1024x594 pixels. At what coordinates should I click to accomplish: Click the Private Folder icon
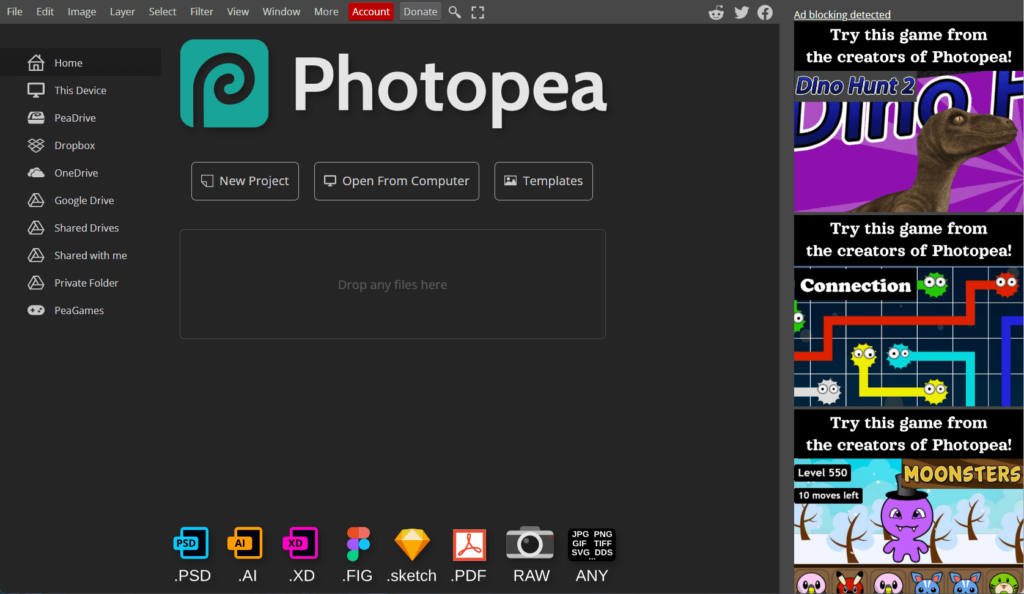click(x=36, y=282)
